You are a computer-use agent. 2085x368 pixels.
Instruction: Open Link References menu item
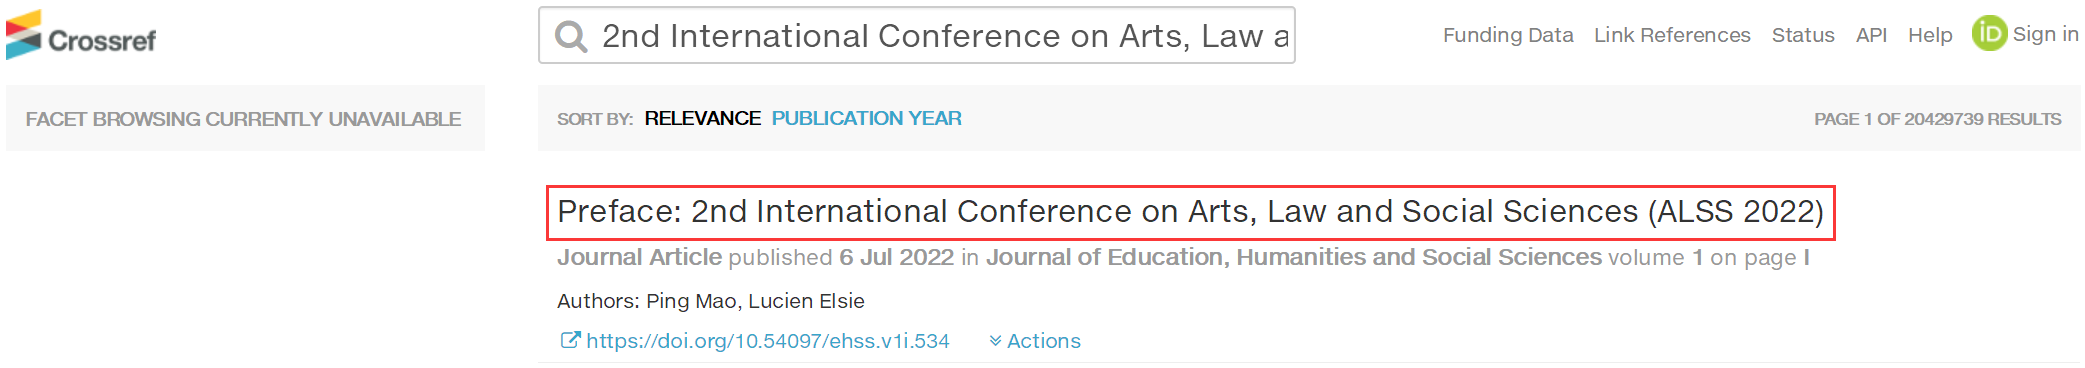coord(1672,35)
